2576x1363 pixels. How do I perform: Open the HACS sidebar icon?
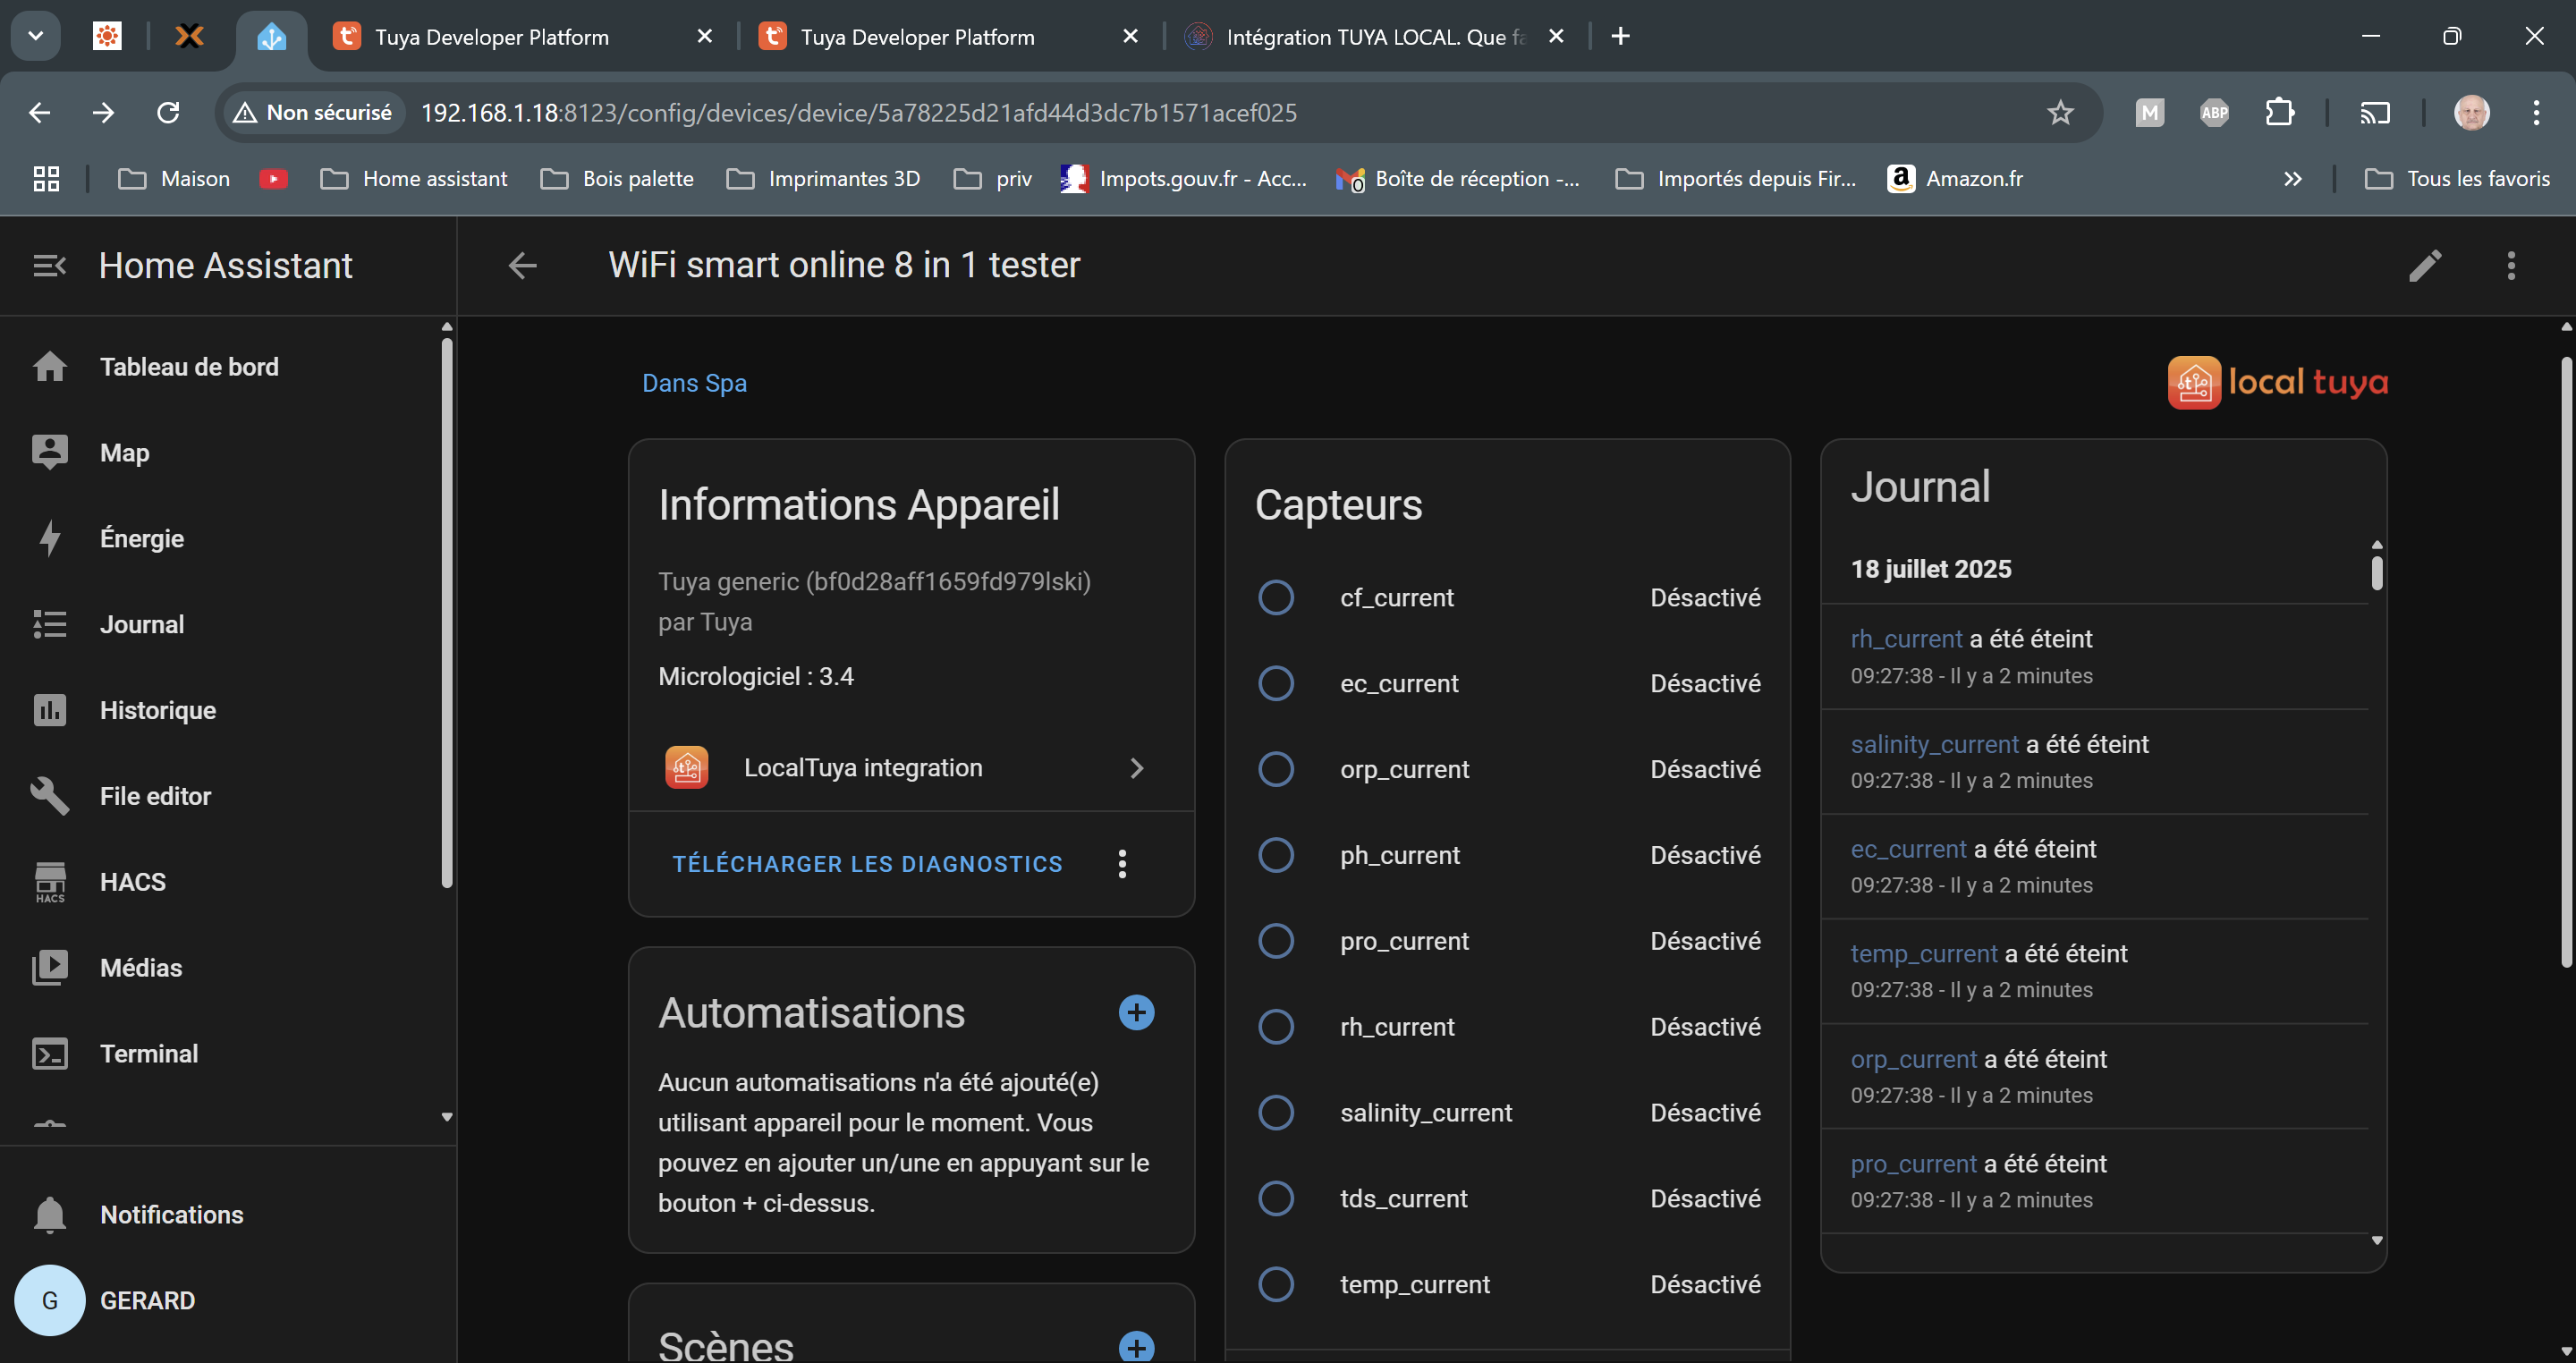(49, 882)
